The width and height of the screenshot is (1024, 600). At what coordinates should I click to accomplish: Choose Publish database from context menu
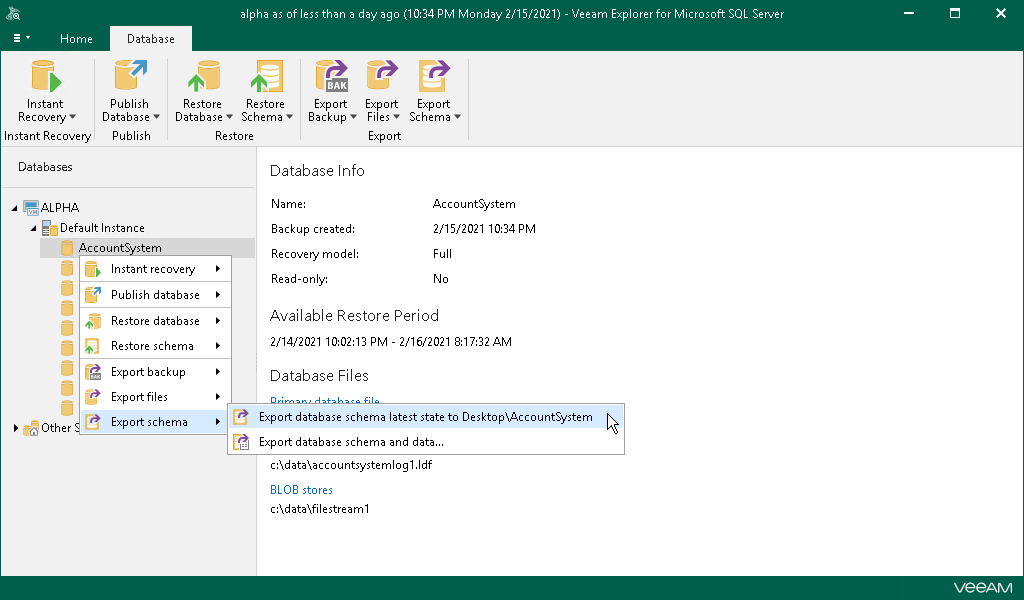[155, 294]
